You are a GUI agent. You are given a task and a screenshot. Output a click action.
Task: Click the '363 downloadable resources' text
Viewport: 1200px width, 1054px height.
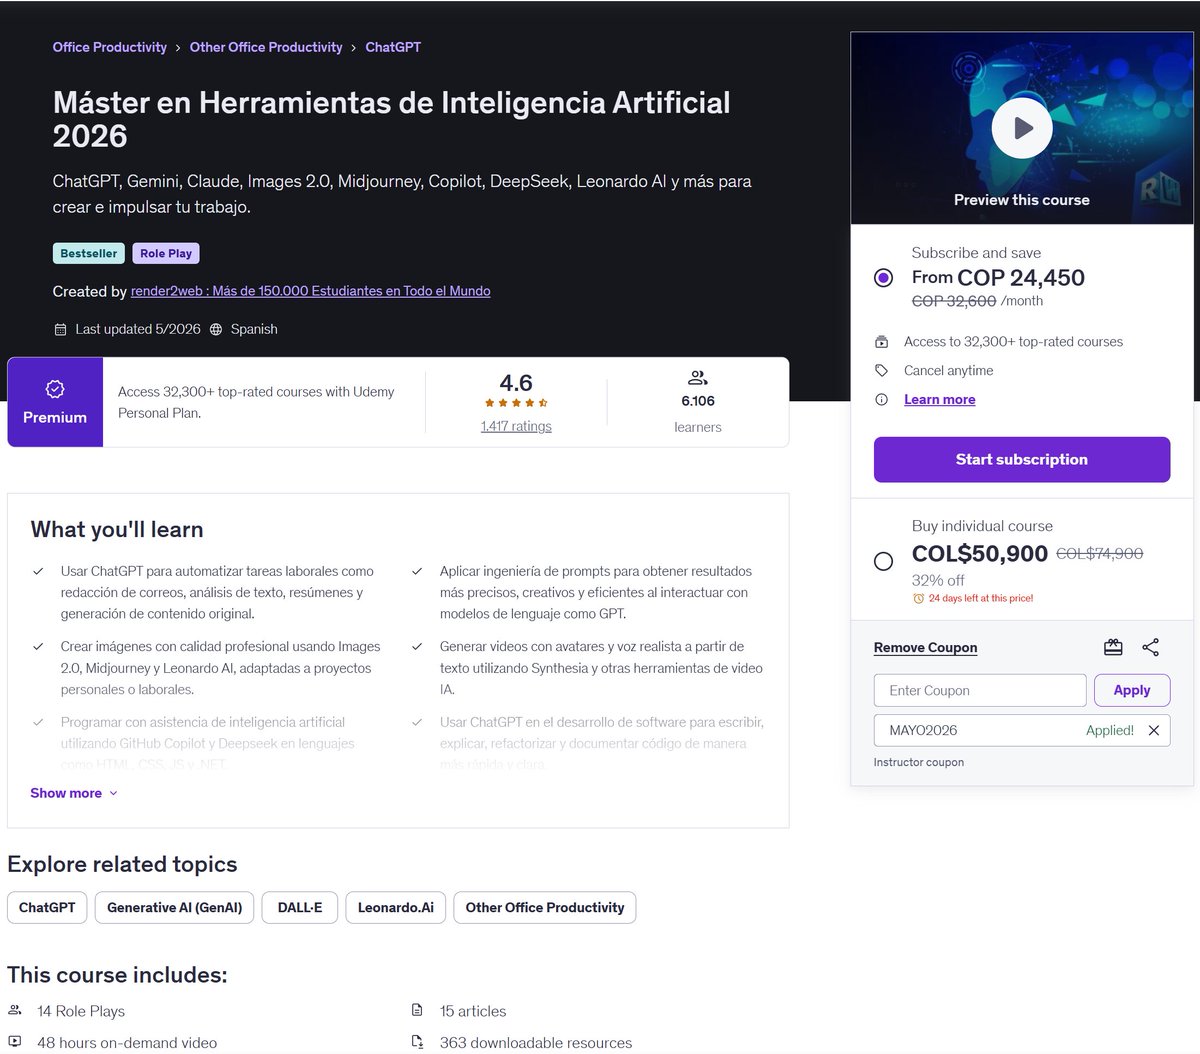pos(536,1042)
